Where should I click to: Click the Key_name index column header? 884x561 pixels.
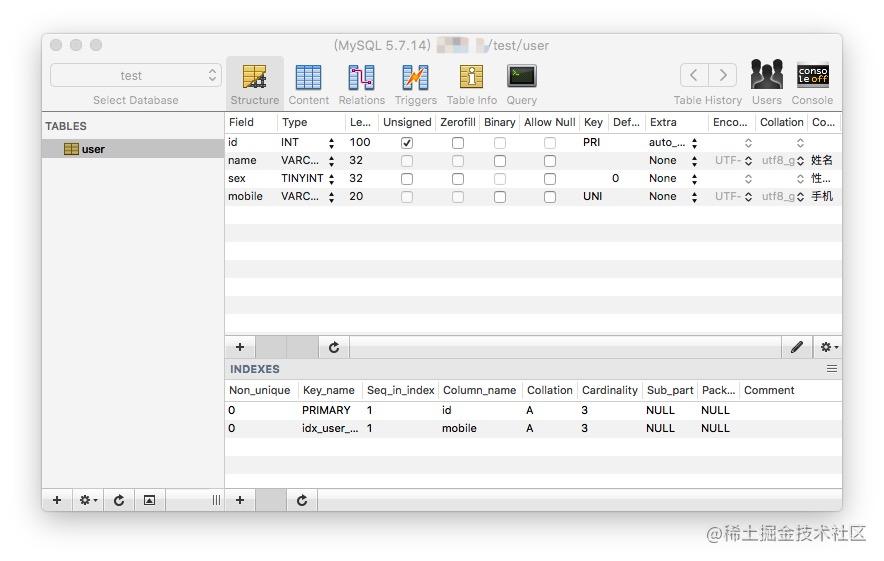329,390
